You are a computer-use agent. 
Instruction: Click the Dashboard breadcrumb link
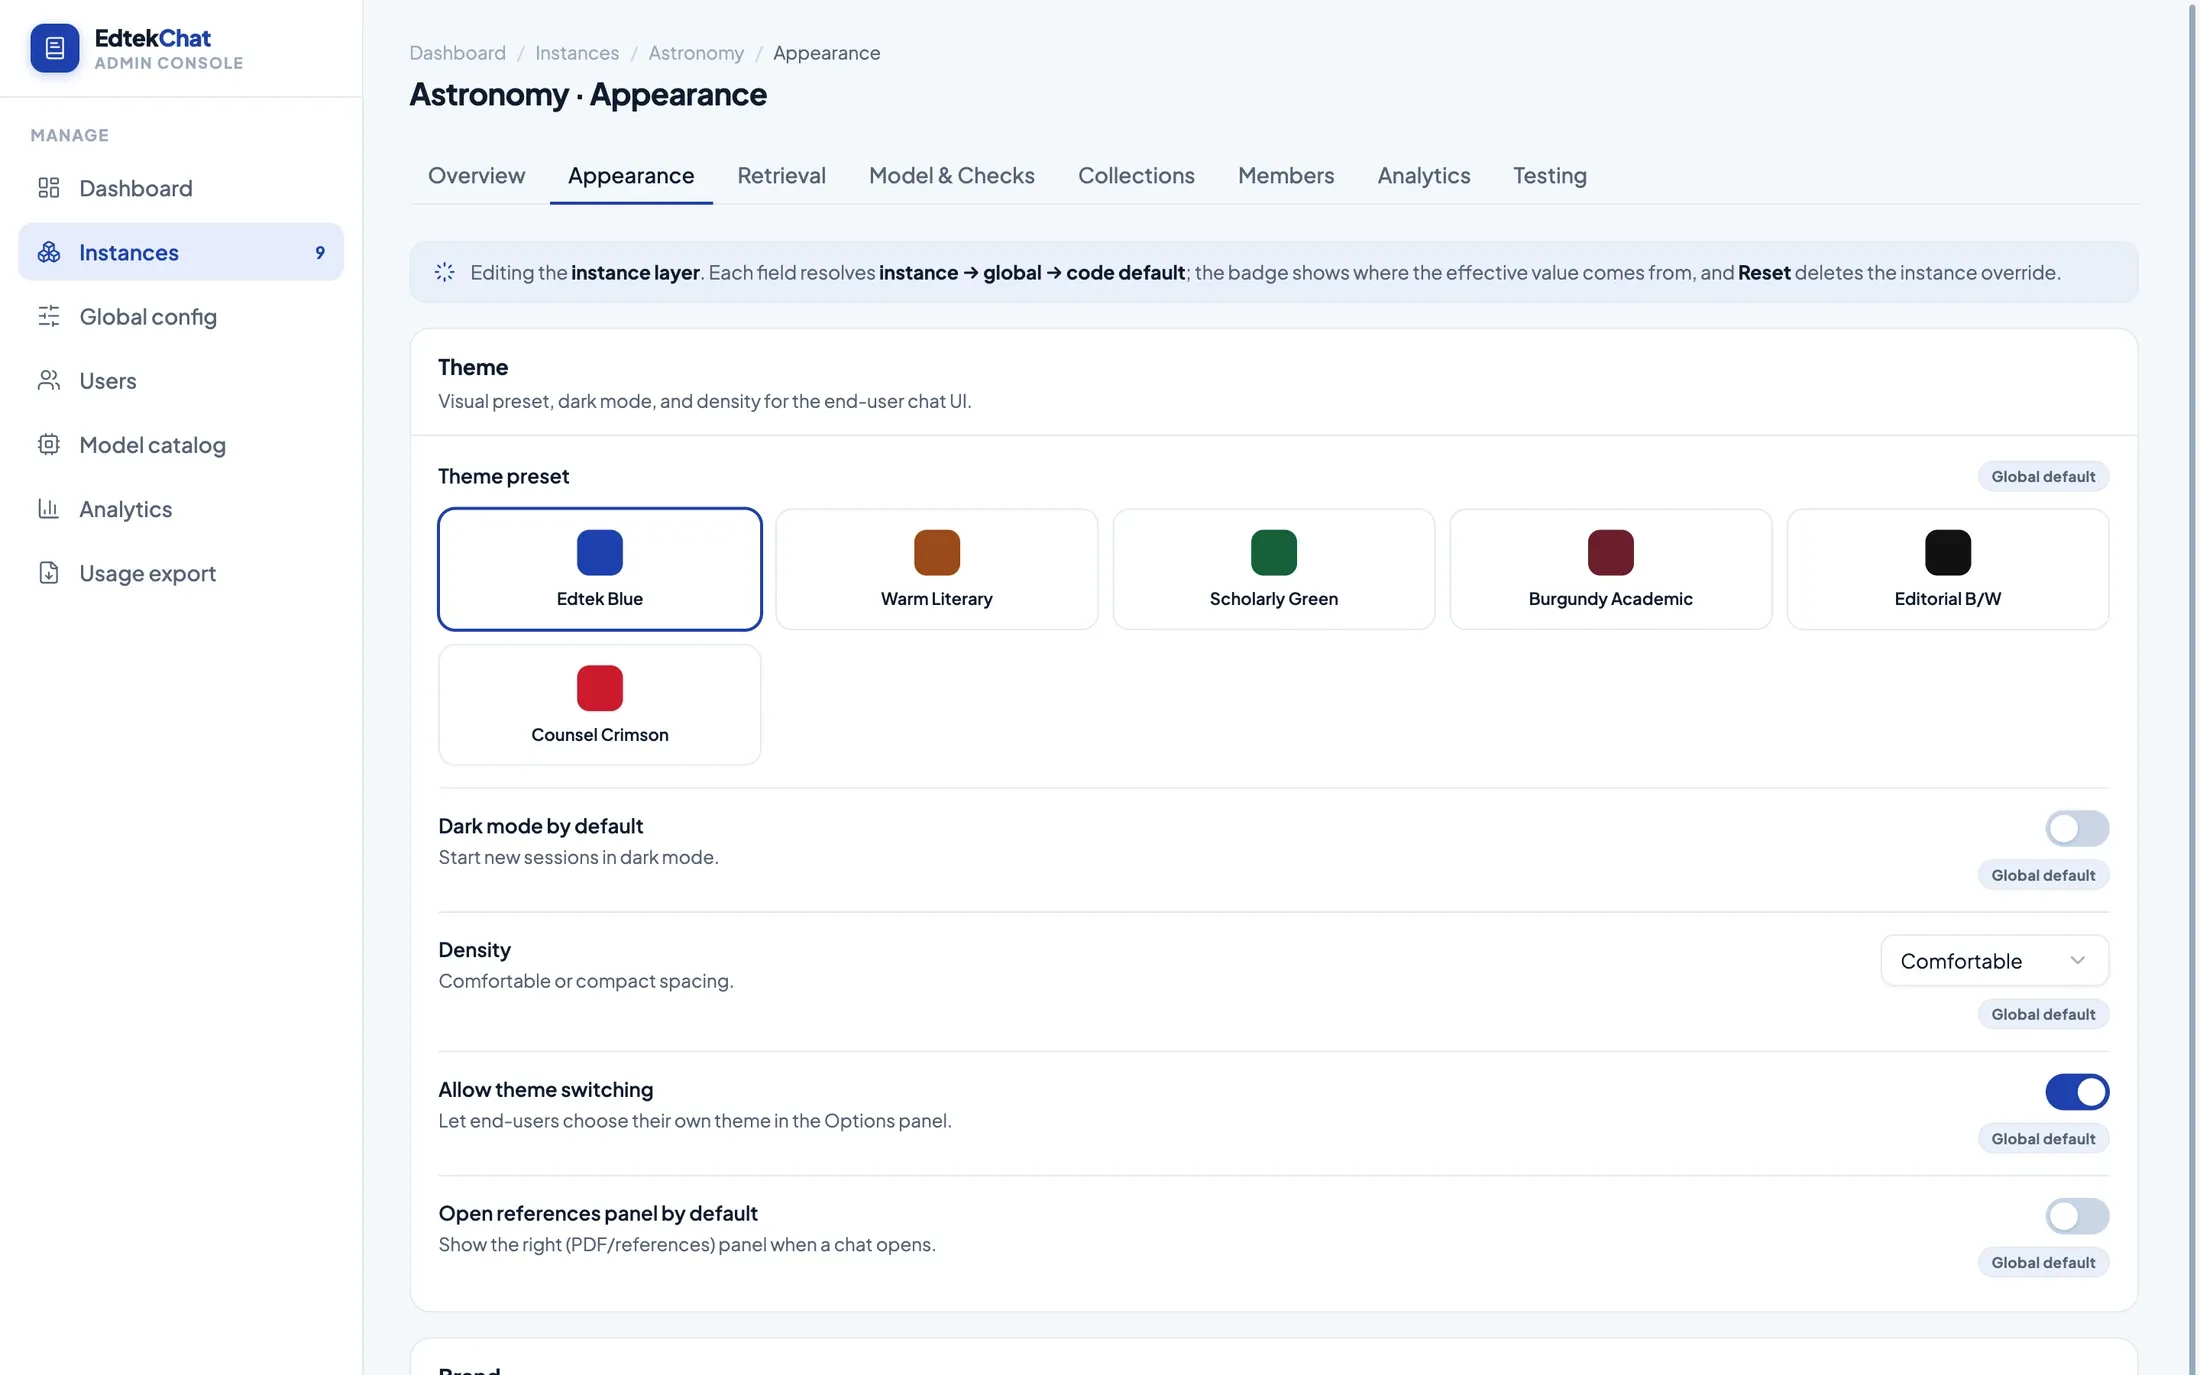[x=457, y=52]
